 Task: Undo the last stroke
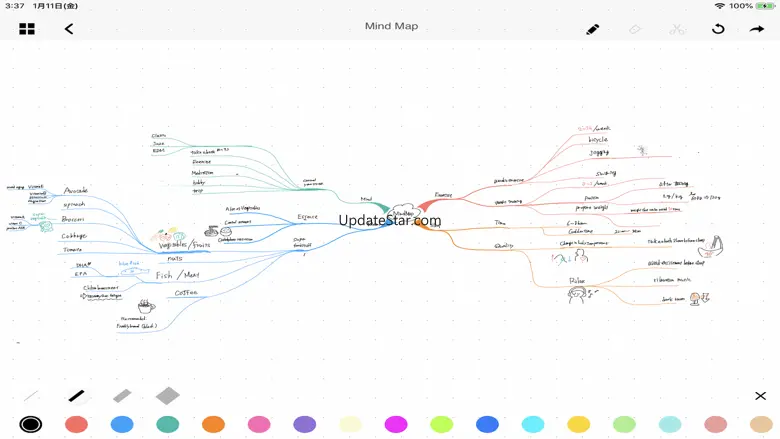click(x=718, y=29)
